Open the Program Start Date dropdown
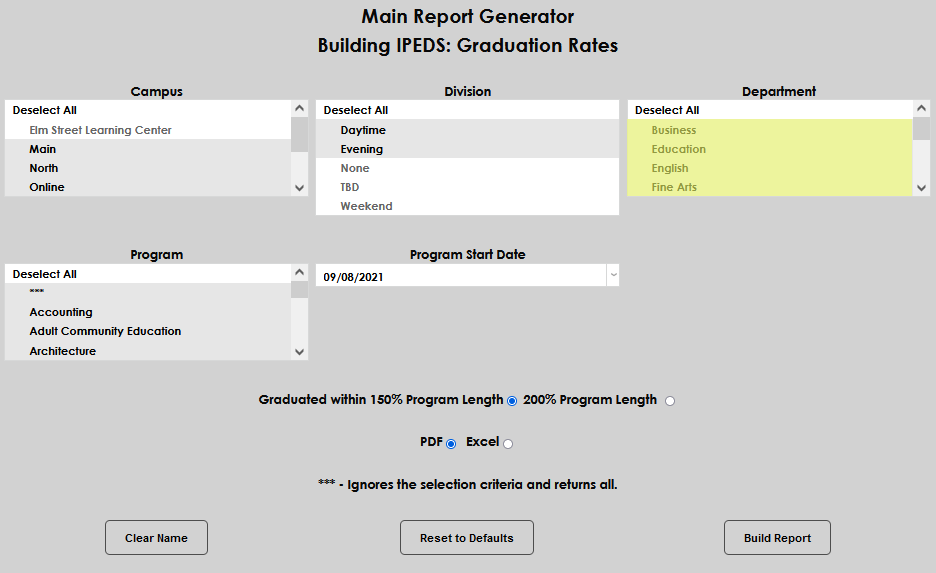 (613, 276)
